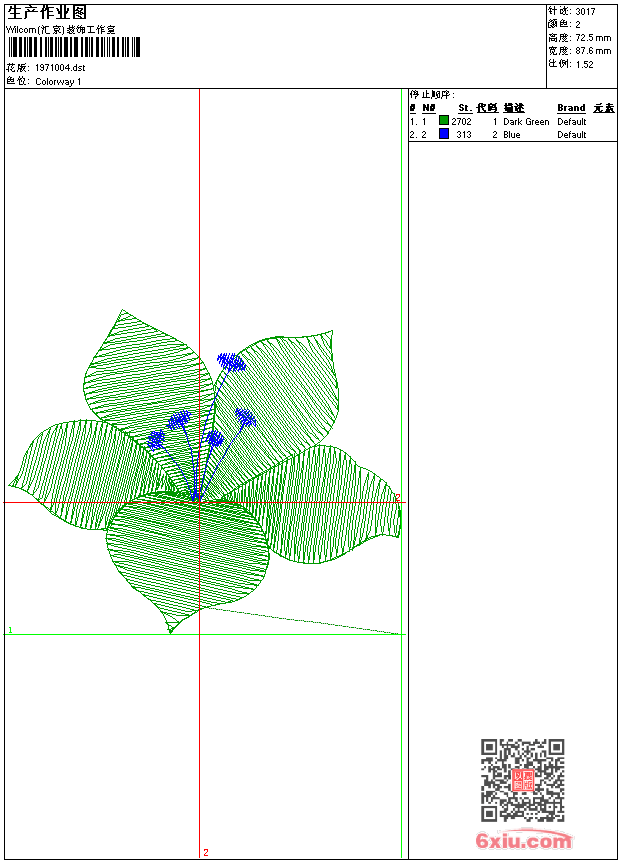
Task: Select the St. column header
Action: (464, 108)
